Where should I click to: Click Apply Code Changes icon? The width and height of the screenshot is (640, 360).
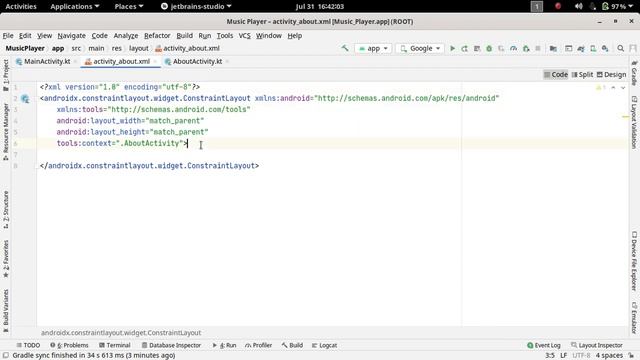[x=477, y=48]
